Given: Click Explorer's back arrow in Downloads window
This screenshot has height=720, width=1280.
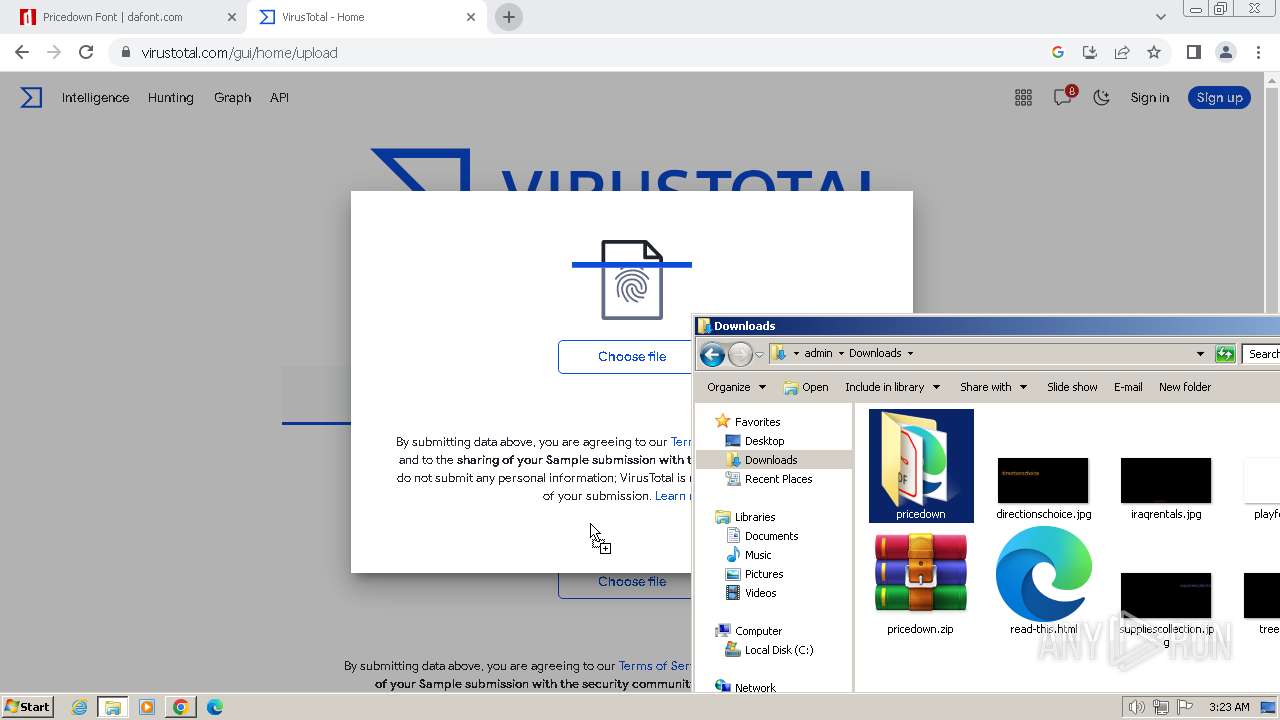Looking at the screenshot, I should [x=712, y=354].
